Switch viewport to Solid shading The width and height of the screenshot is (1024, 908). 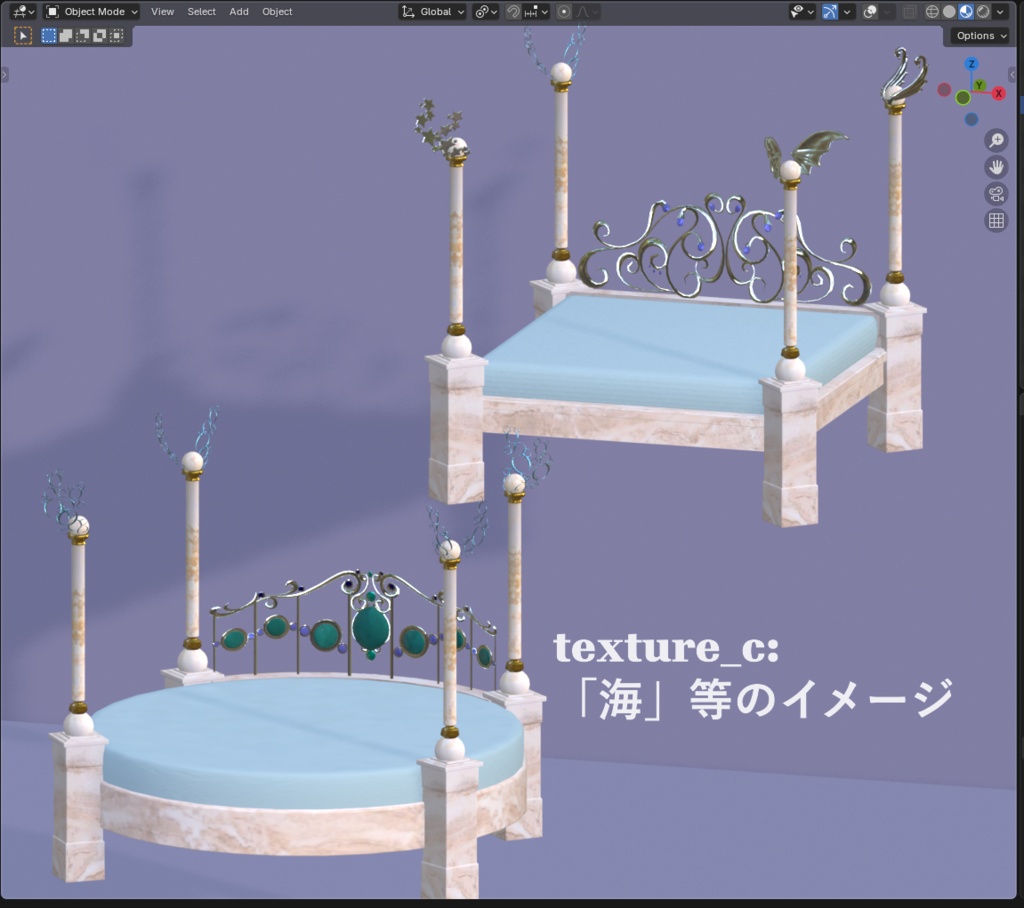pyautogui.click(x=950, y=11)
